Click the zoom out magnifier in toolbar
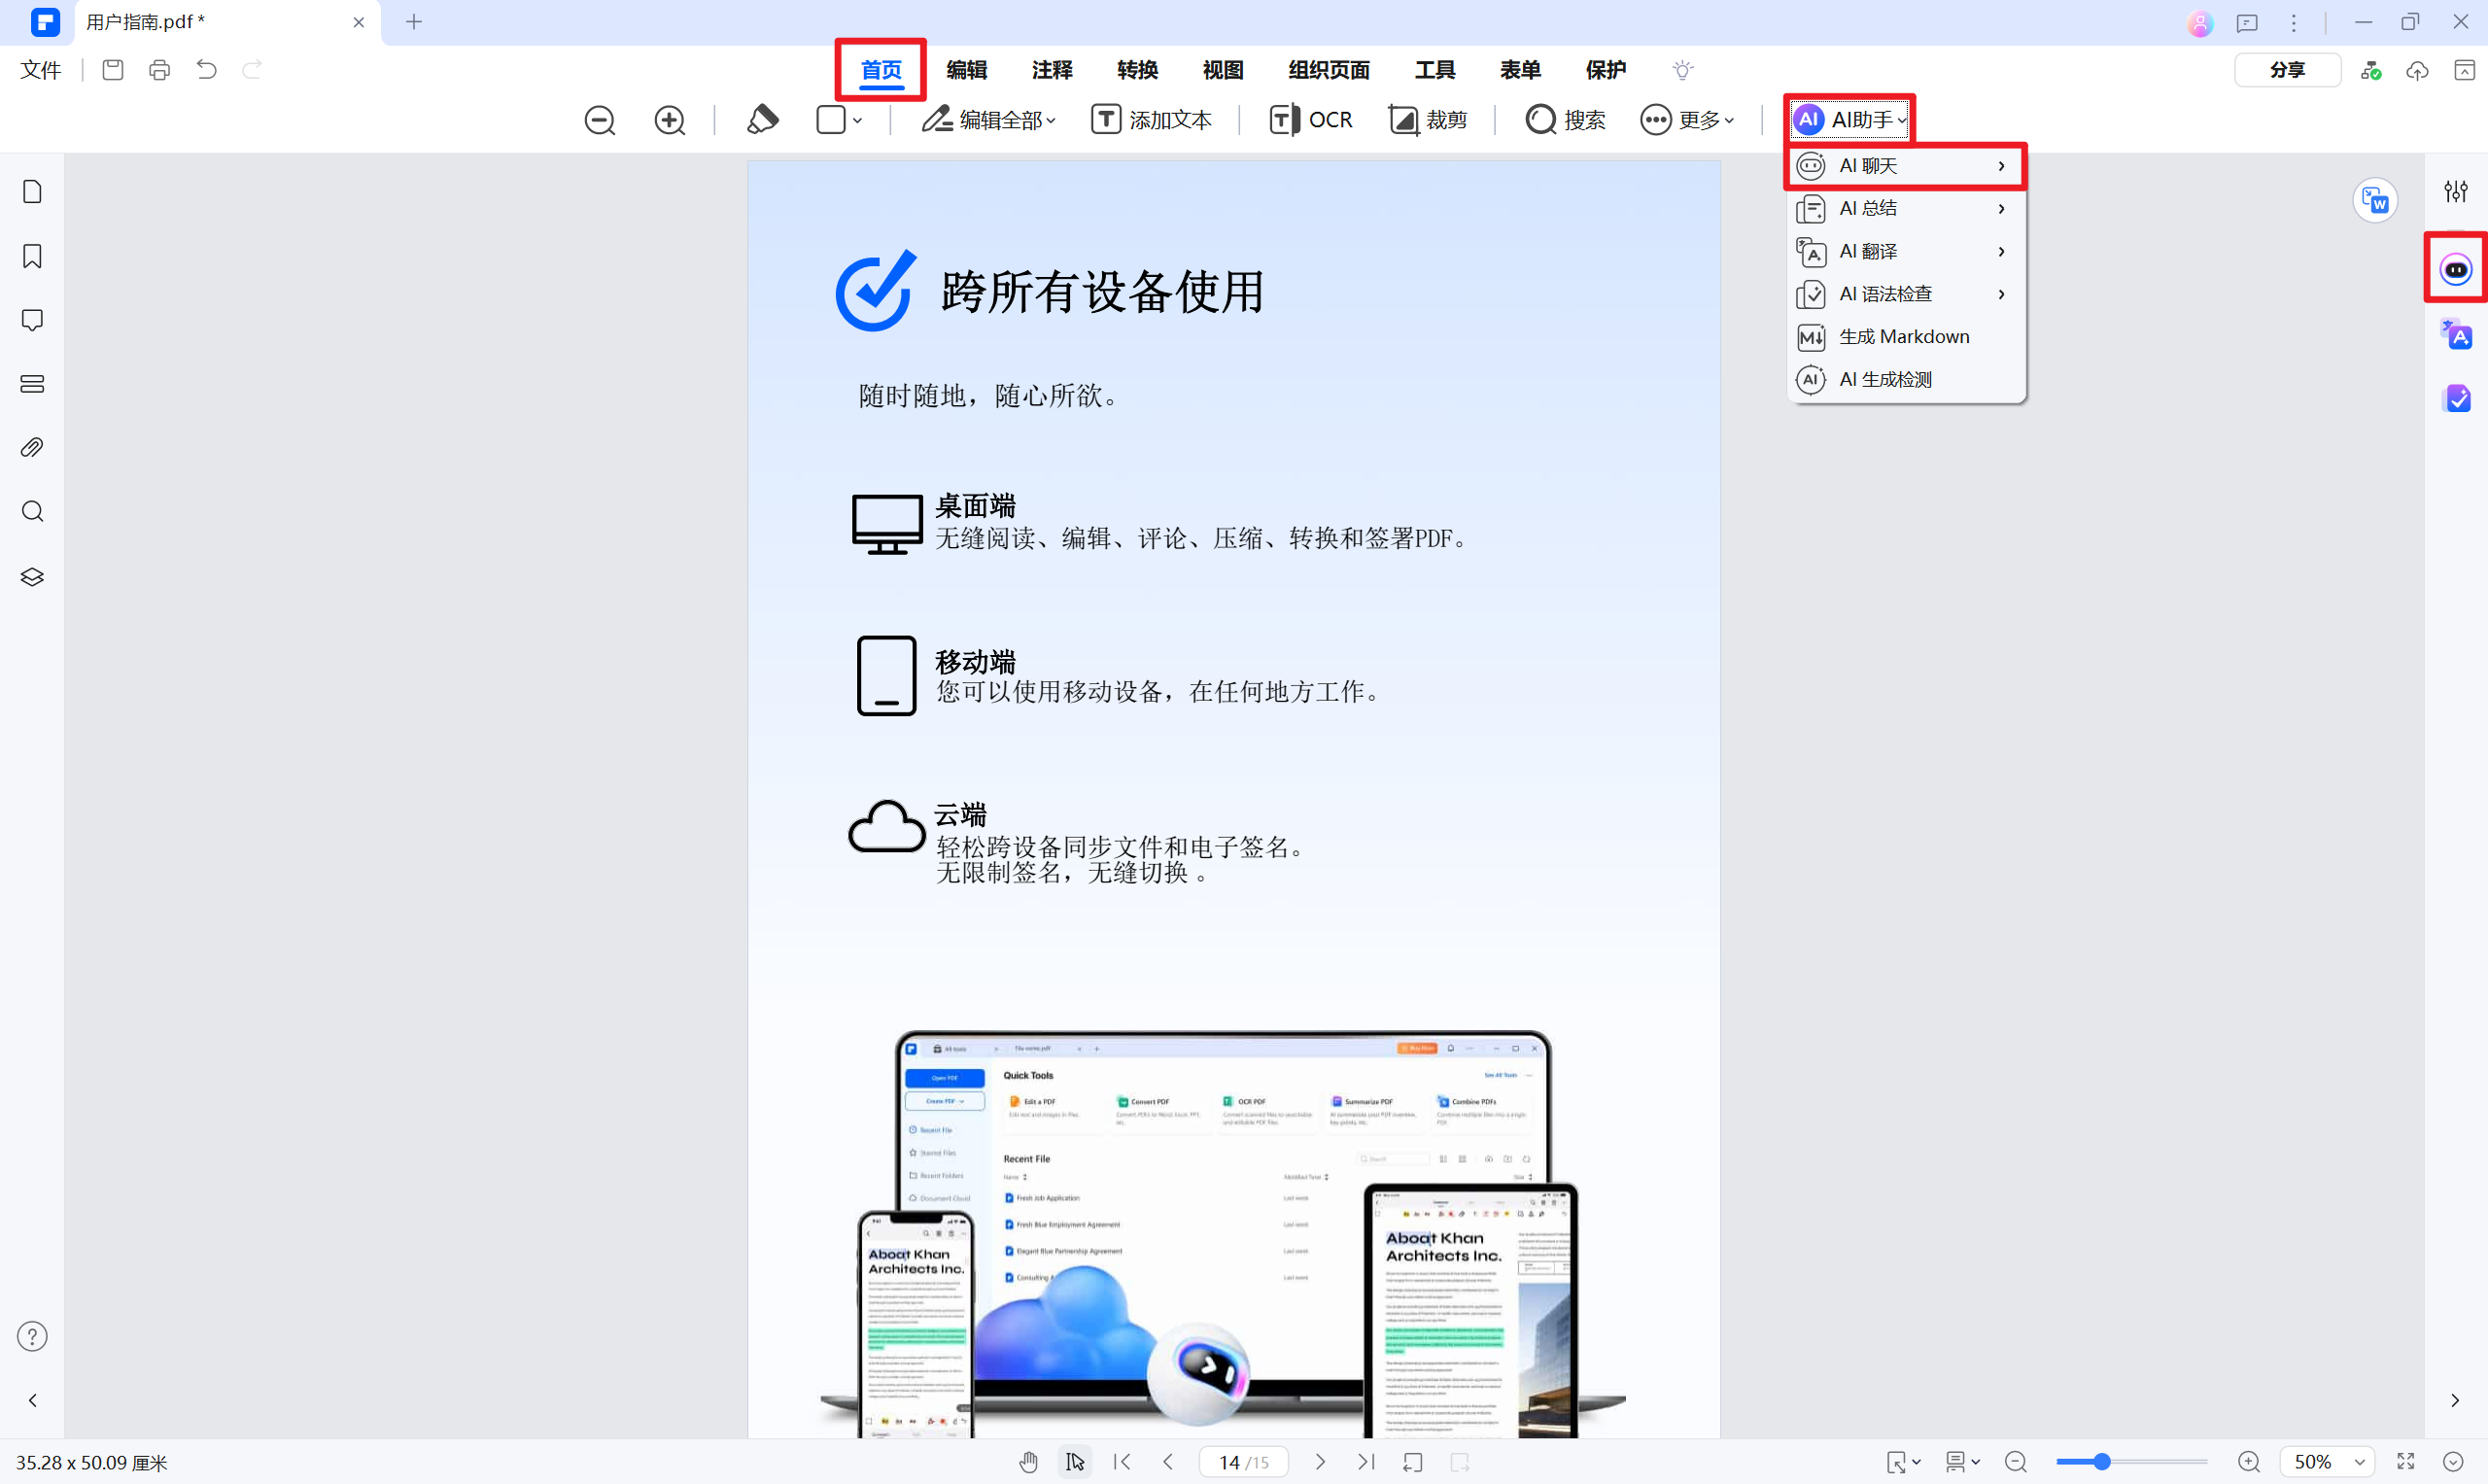2488x1484 pixels. [600, 120]
